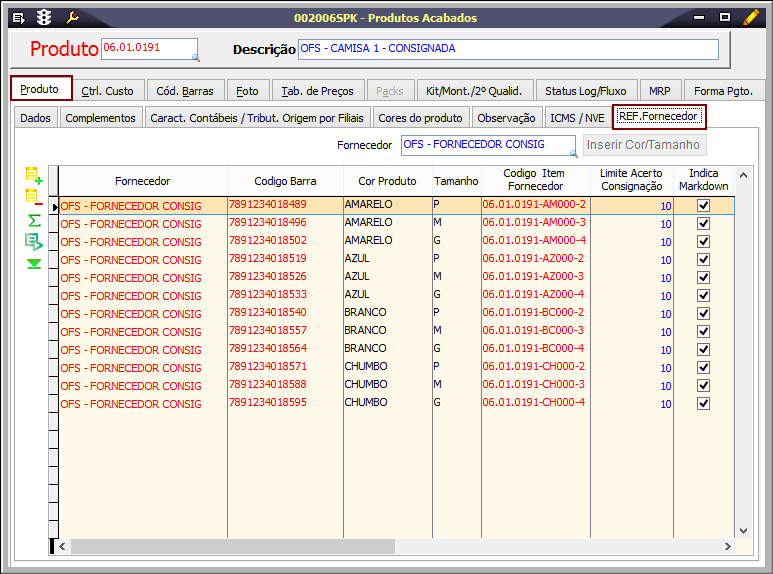Screen dimensions: 773x574
Task: Click the traffic light icon in title bar
Action: coord(44,18)
